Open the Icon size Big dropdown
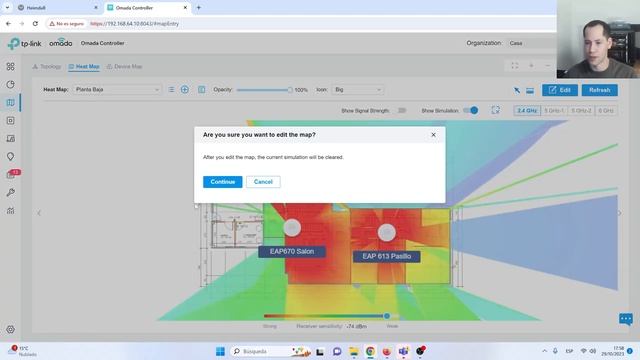 (x=358, y=89)
